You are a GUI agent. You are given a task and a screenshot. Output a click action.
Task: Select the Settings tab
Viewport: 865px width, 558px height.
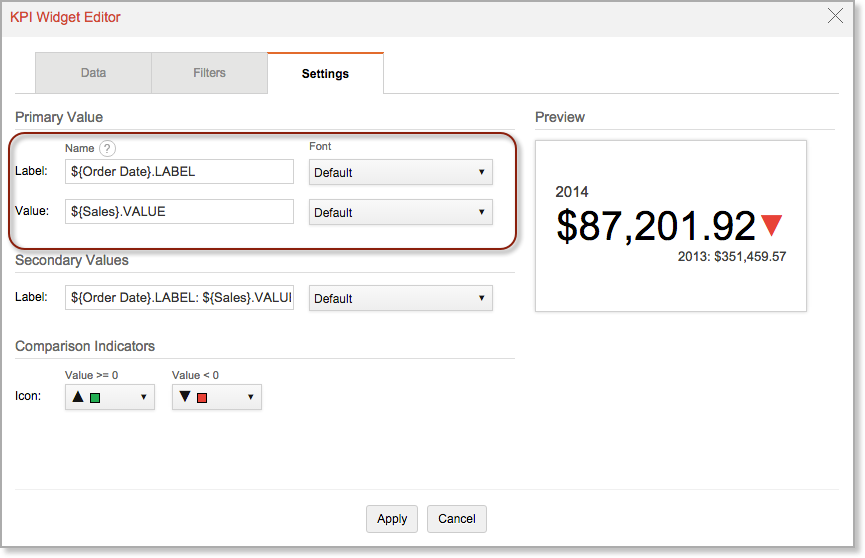click(325, 73)
